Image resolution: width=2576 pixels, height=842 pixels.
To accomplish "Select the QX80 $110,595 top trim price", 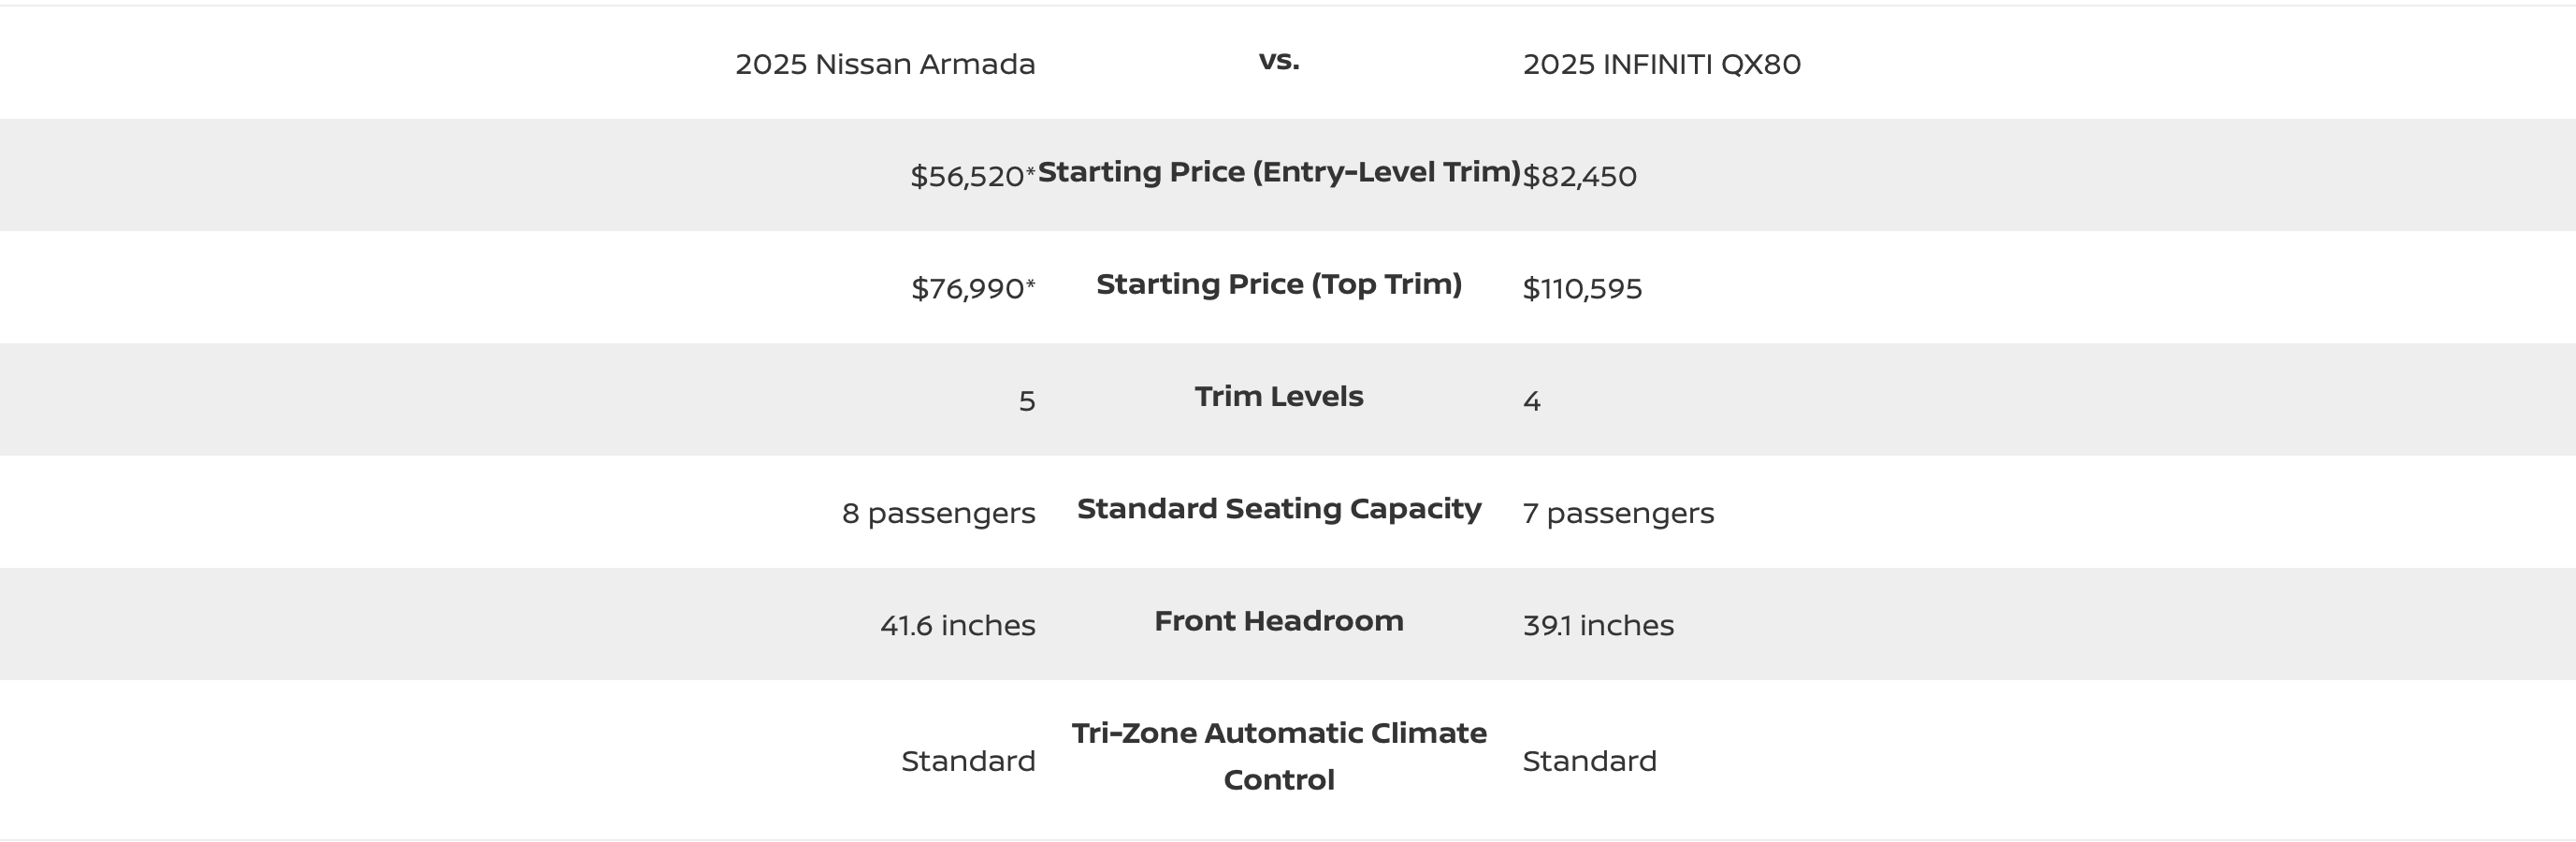I will tap(1582, 288).
